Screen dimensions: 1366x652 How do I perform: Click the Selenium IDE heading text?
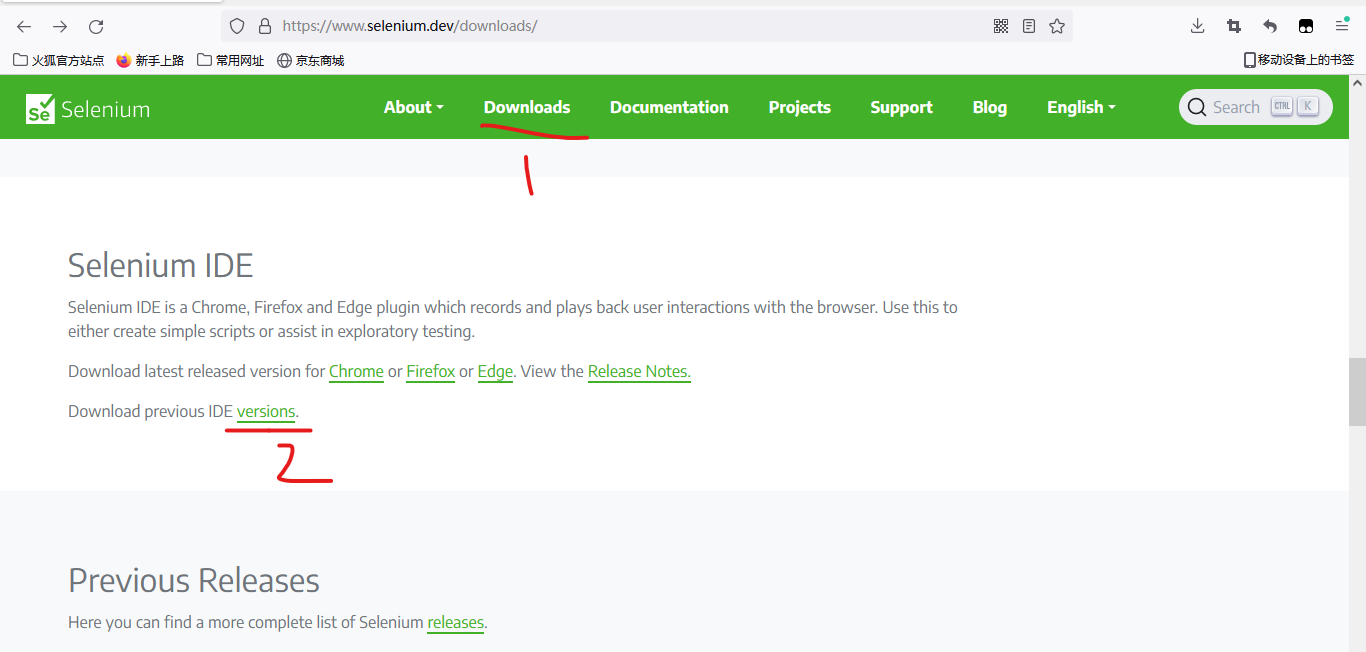coord(160,265)
